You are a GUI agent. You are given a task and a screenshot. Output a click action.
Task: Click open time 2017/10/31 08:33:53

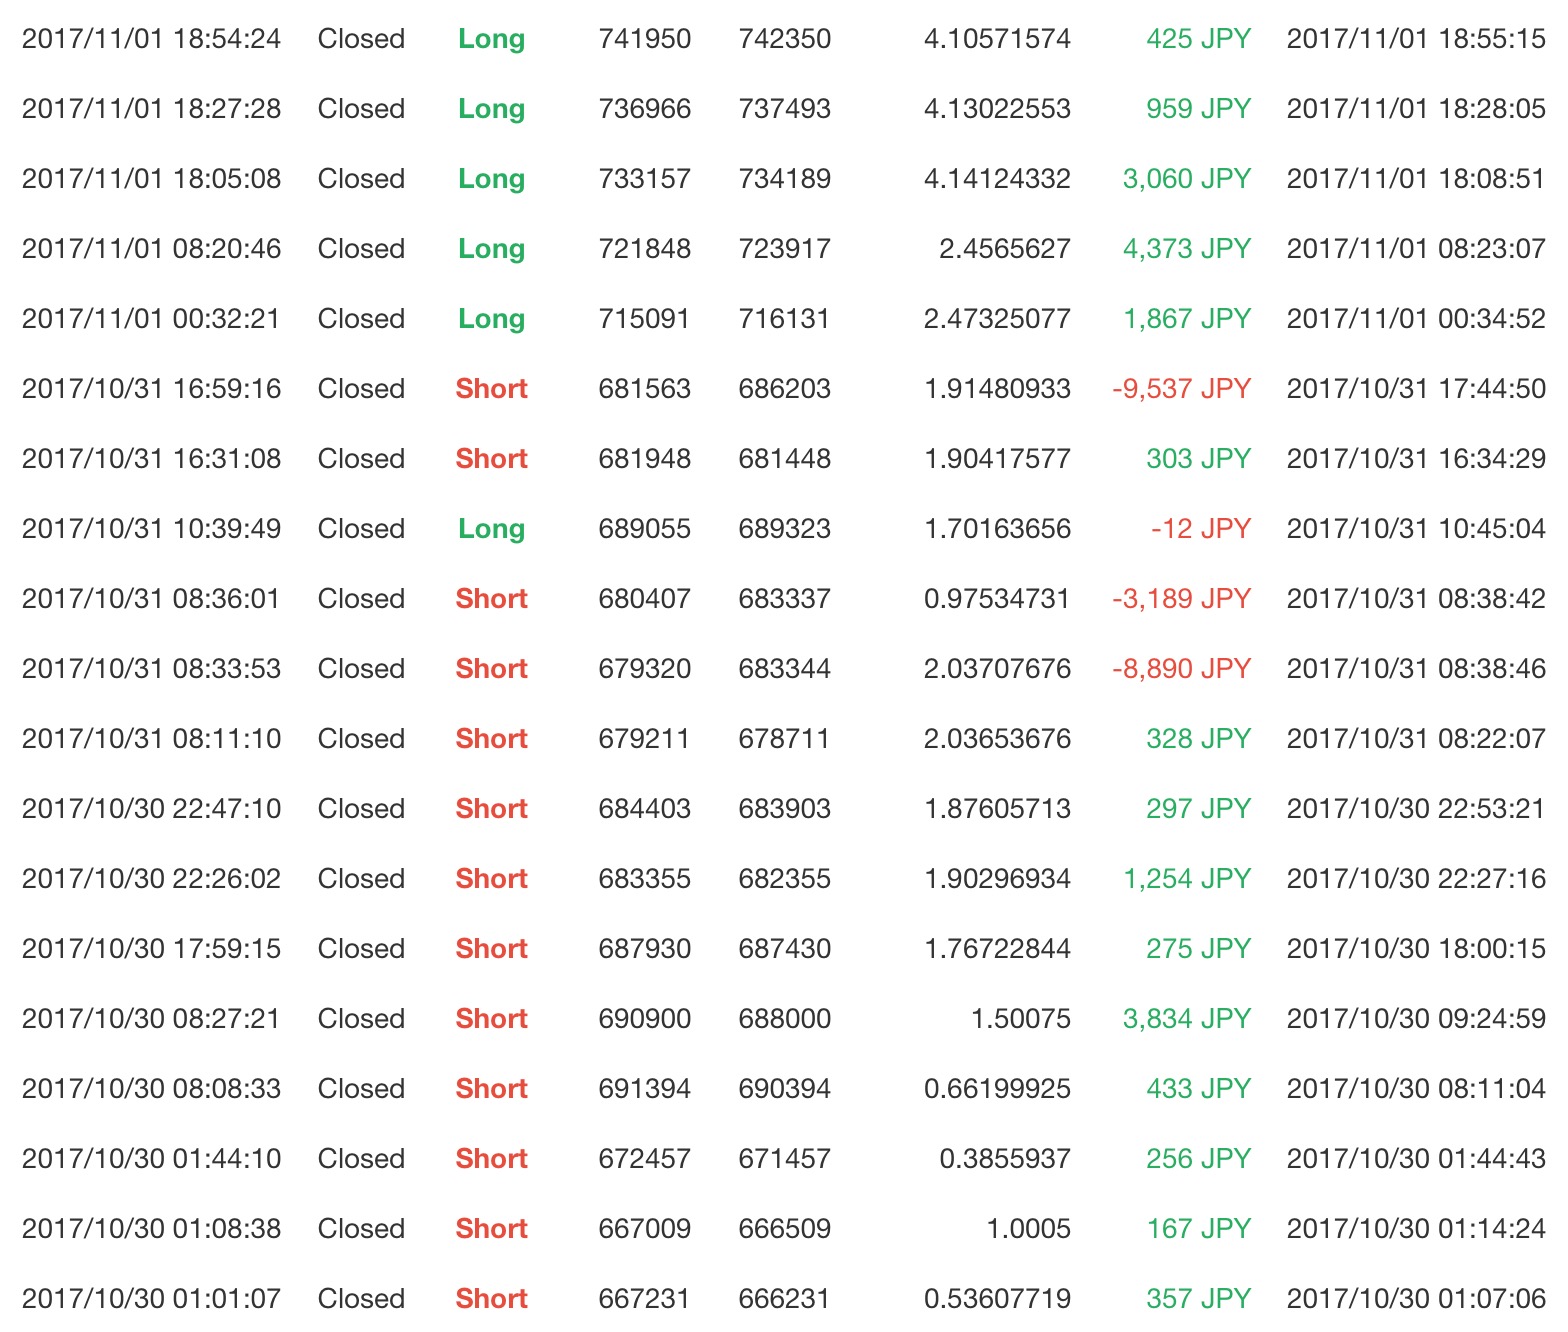click(151, 669)
